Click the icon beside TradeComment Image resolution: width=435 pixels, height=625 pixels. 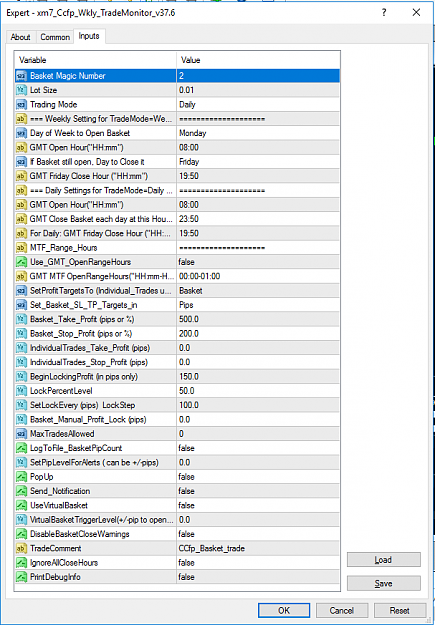click(21, 548)
